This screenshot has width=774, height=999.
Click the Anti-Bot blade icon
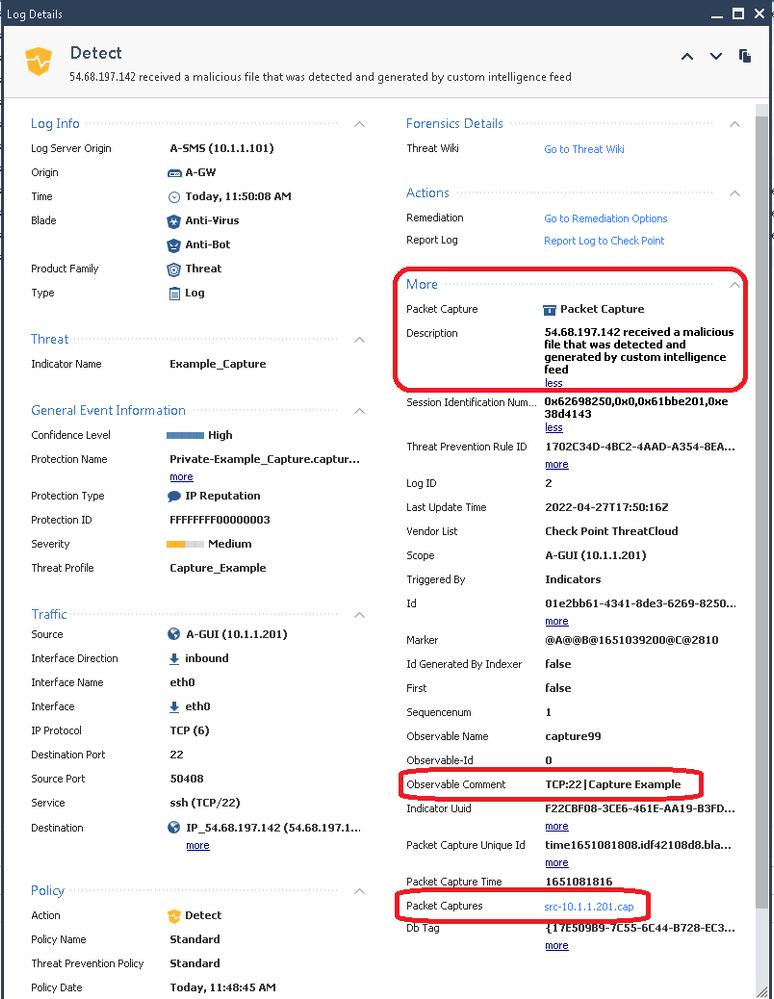tap(174, 245)
